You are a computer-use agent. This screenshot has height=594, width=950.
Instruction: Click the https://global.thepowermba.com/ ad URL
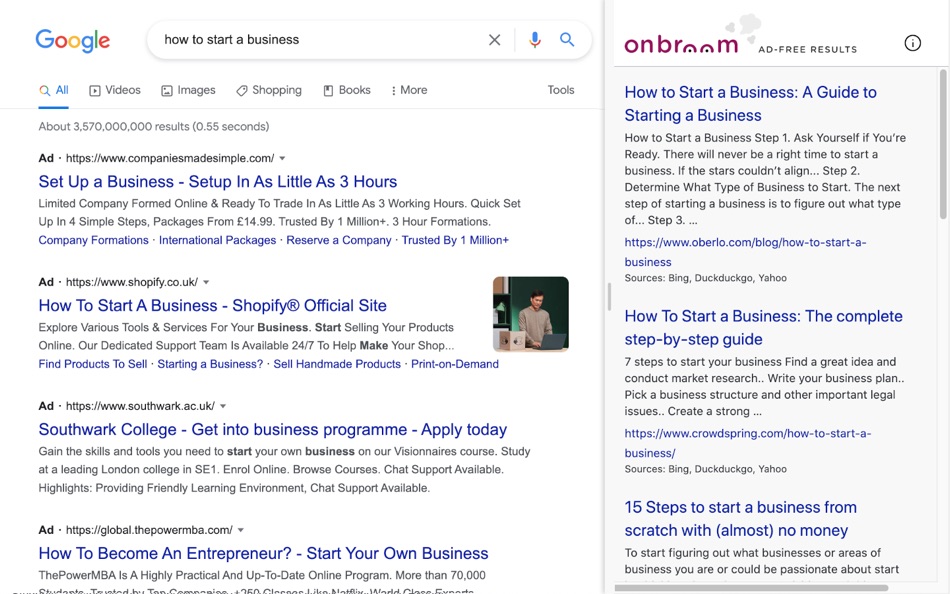point(149,530)
